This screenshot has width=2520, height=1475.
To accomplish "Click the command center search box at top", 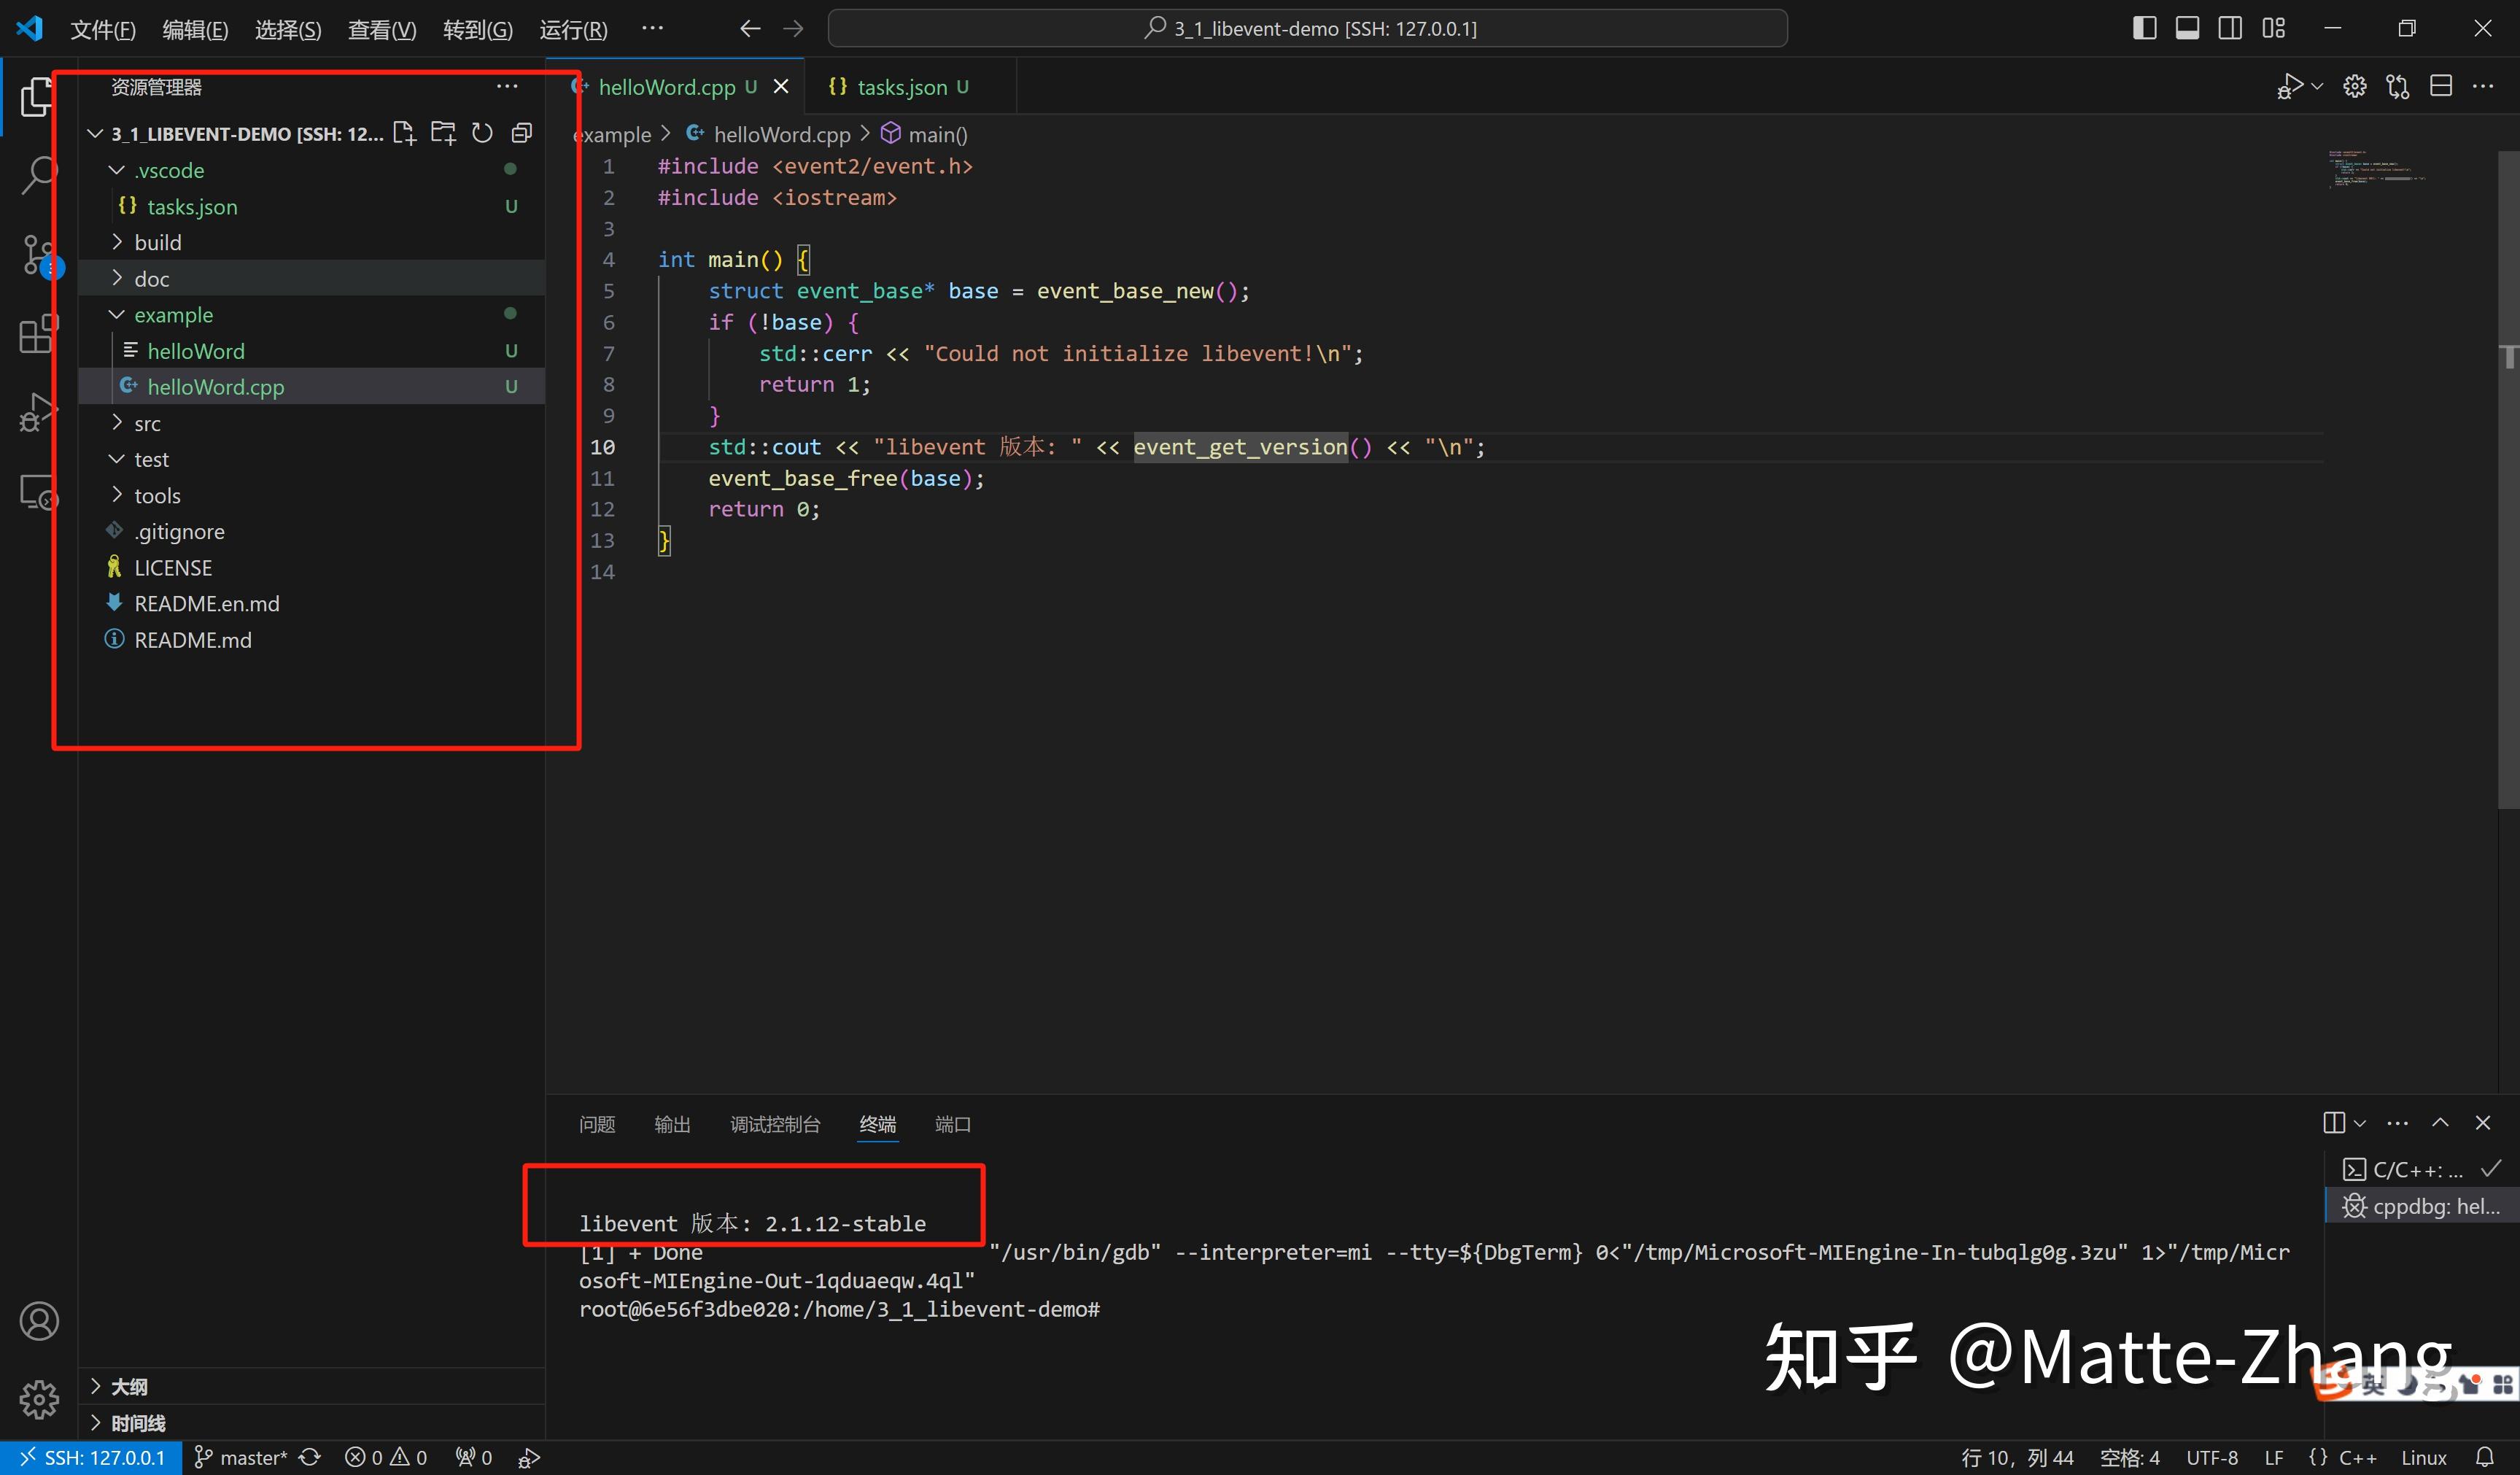I will click(1305, 27).
